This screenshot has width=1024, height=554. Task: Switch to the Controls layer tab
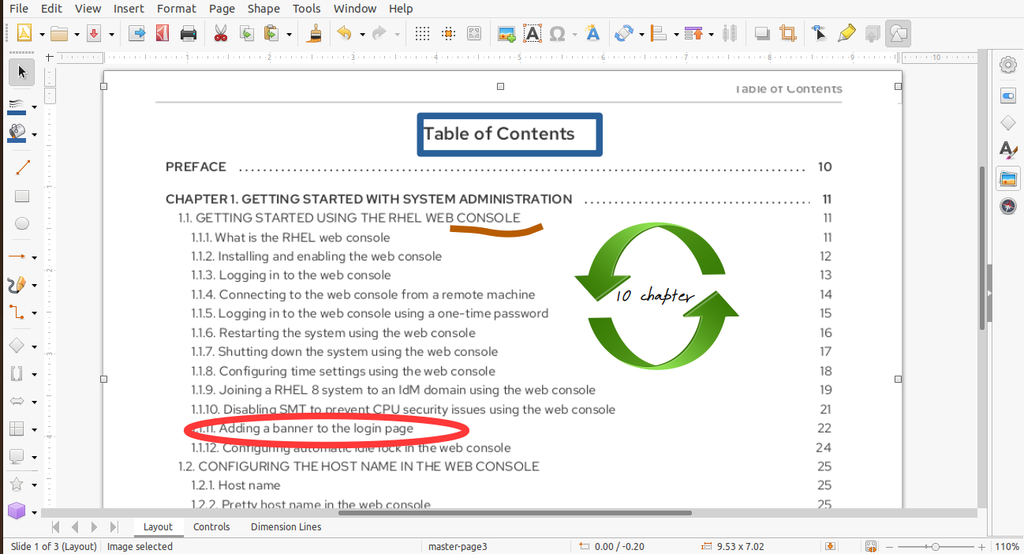click(x=212, y=527)
